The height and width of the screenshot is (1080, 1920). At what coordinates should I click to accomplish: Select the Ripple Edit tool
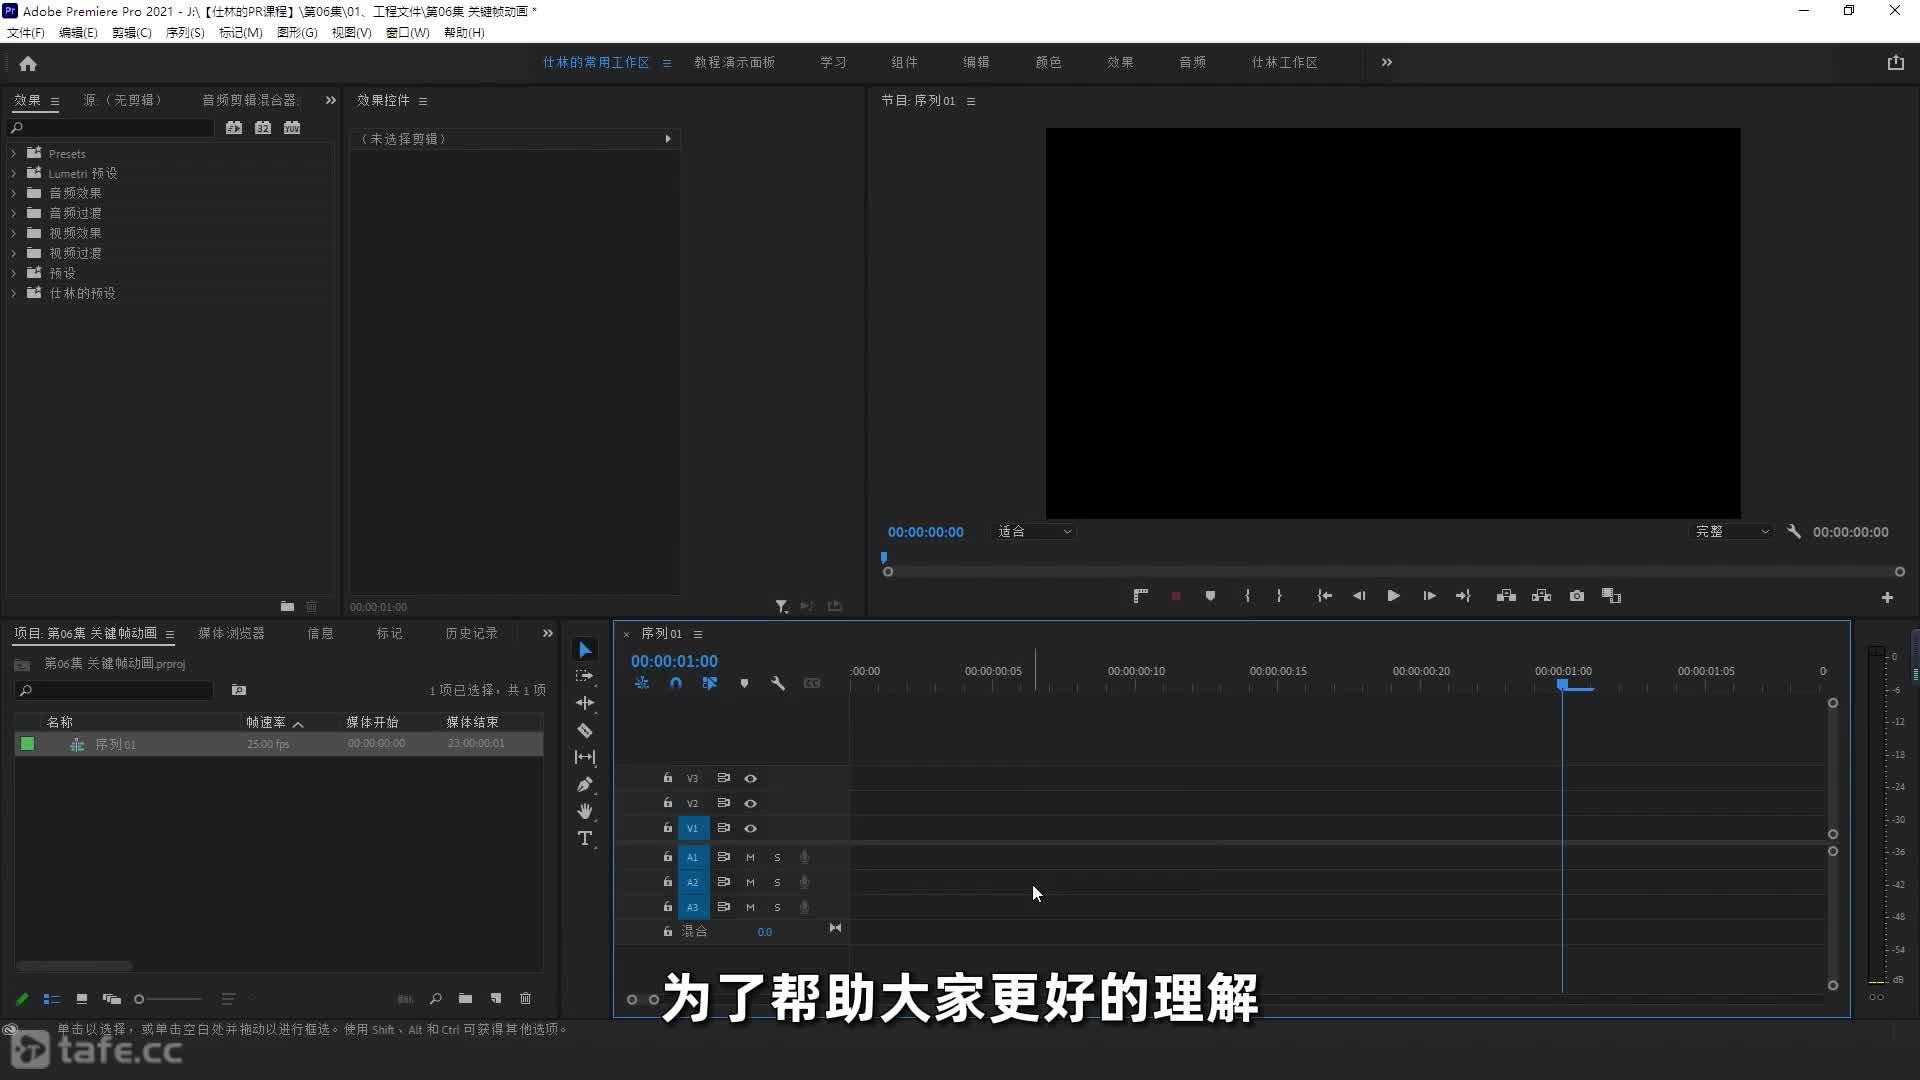click(x=585, y=704)
